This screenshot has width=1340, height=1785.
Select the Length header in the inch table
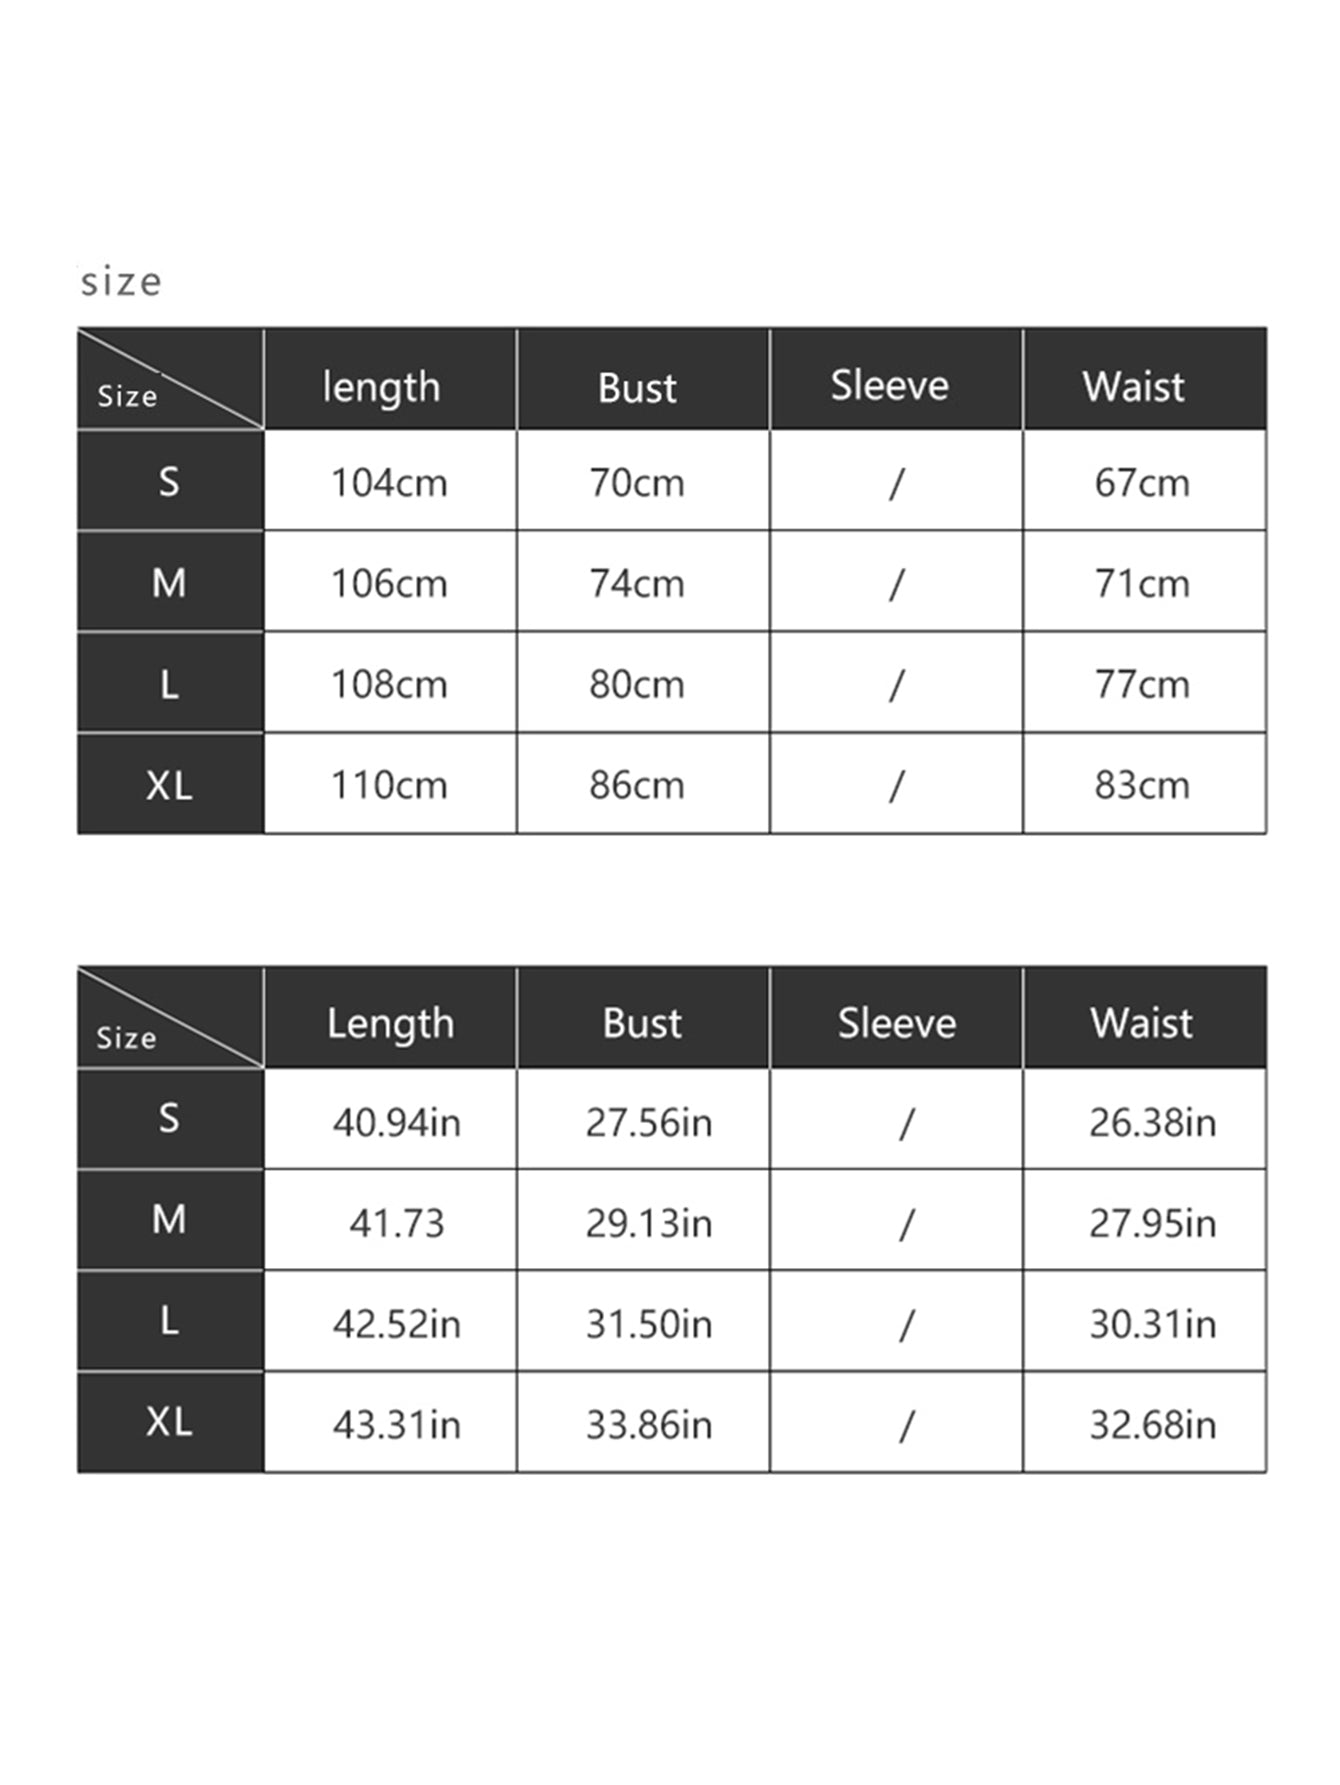point(390,1023)
